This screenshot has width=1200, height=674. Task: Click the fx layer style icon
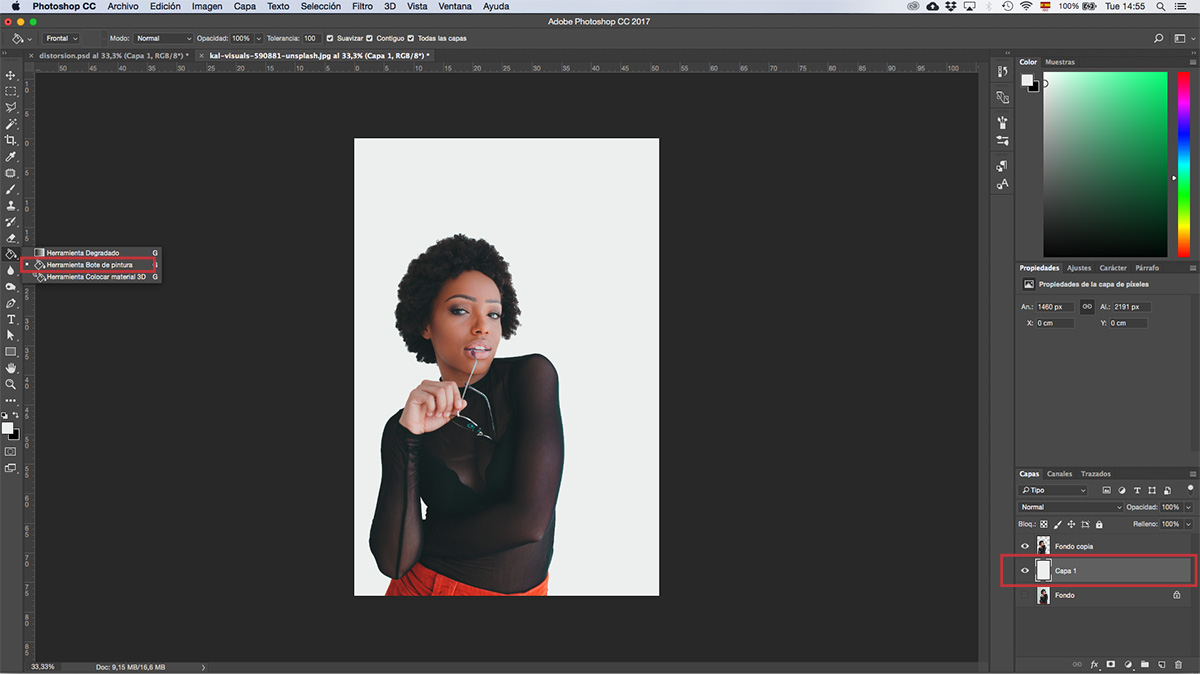[1094, 664]
